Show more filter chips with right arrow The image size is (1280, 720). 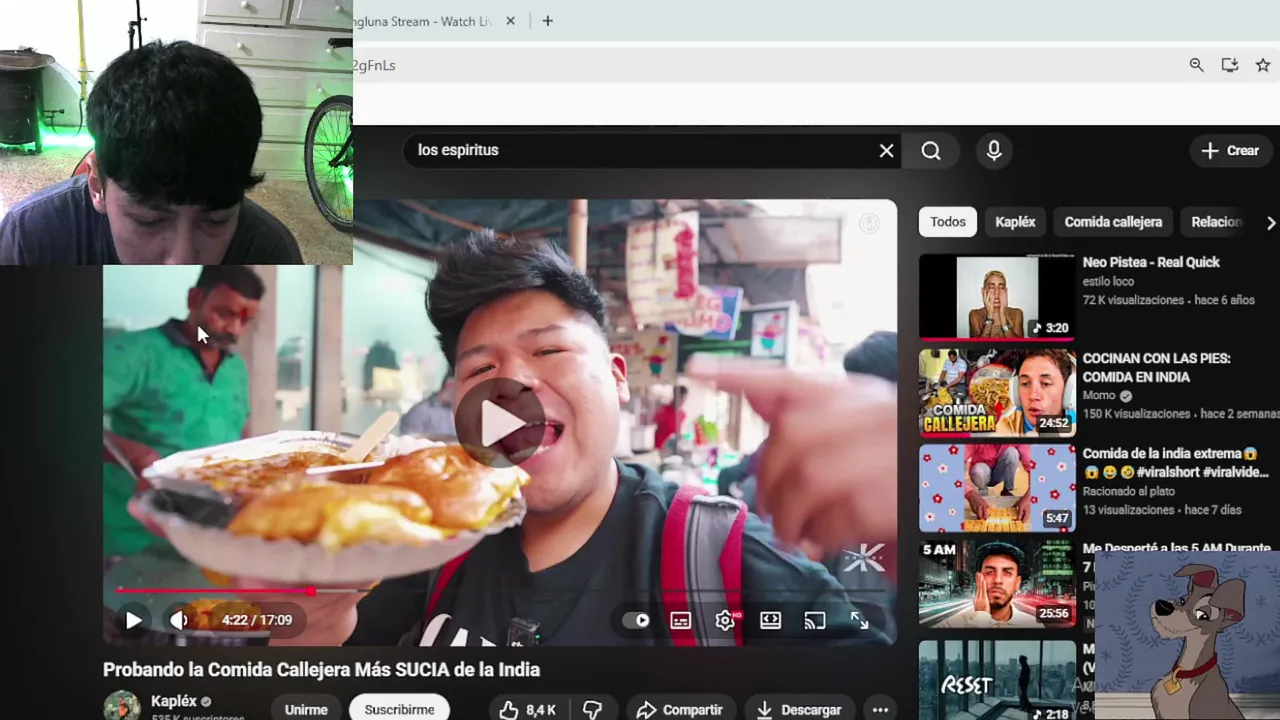pyautogui.click(x=1270, y=223)
